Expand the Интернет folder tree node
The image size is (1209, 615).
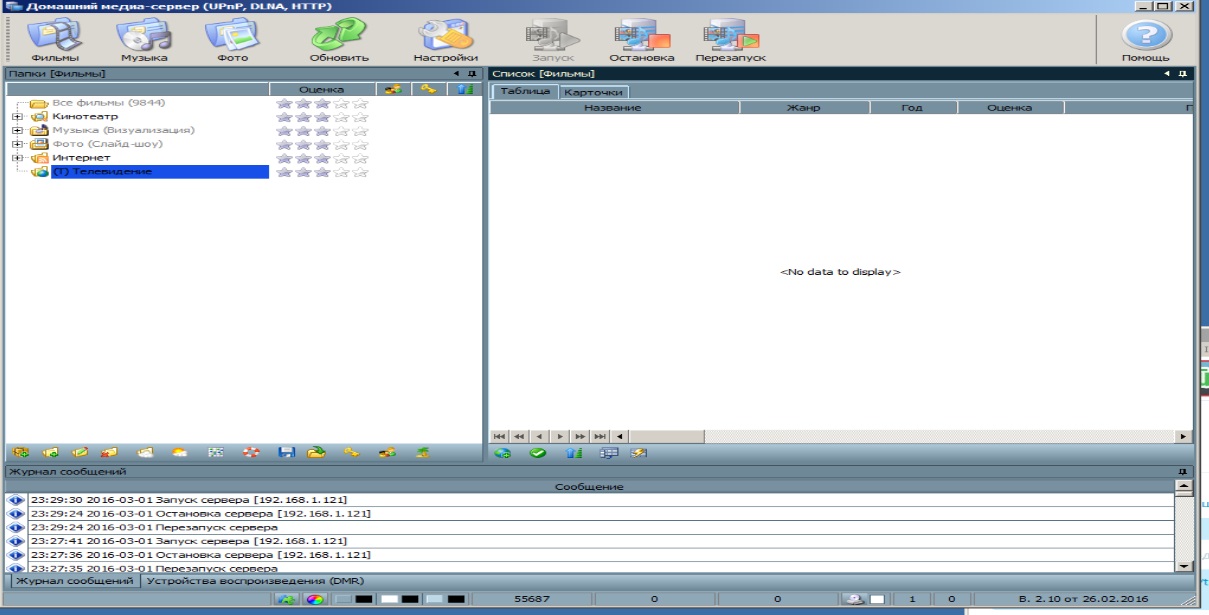click(x=17, y=158)
